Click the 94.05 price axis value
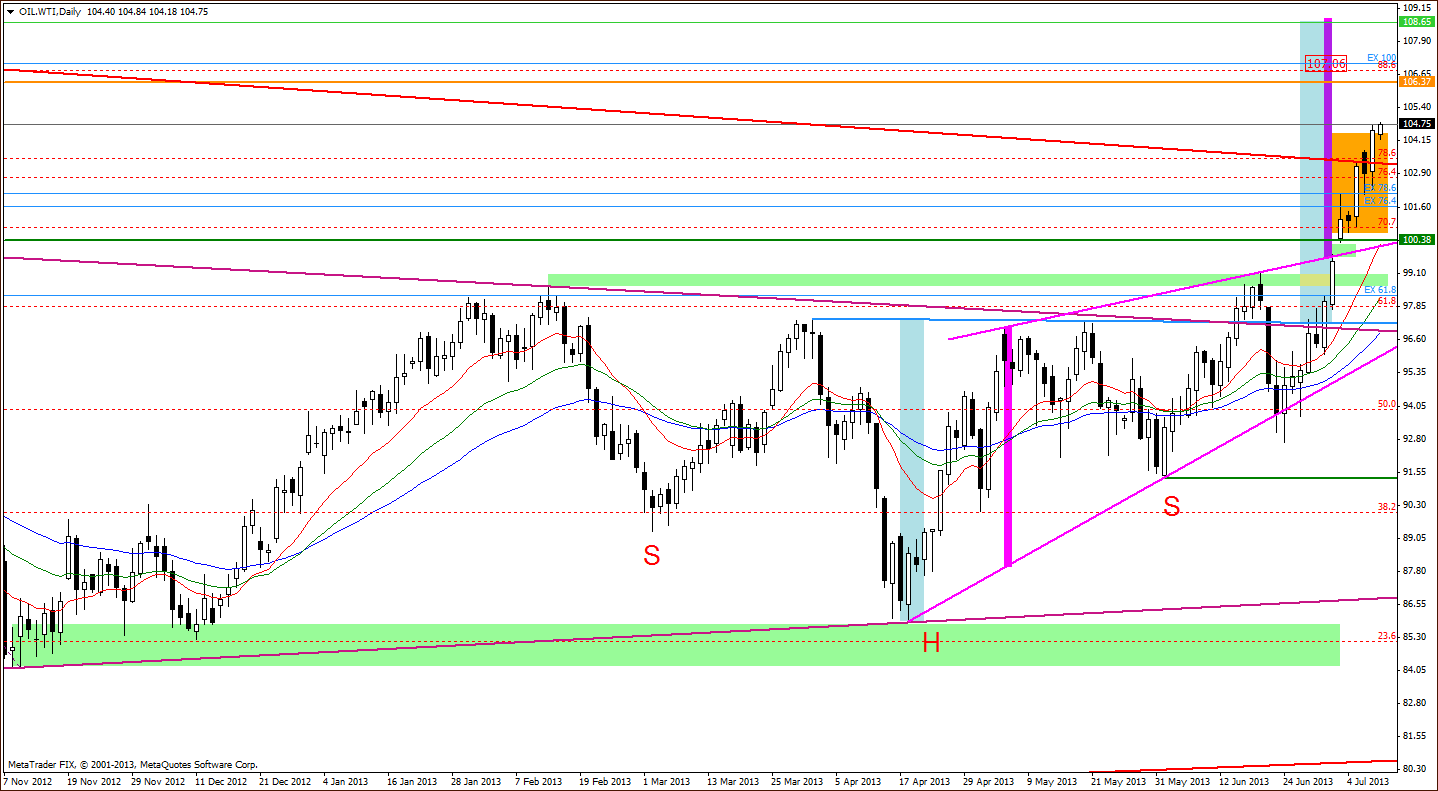Viewport: 1438px width, 791px height. pyautogui.click(x=1417, y=405)
